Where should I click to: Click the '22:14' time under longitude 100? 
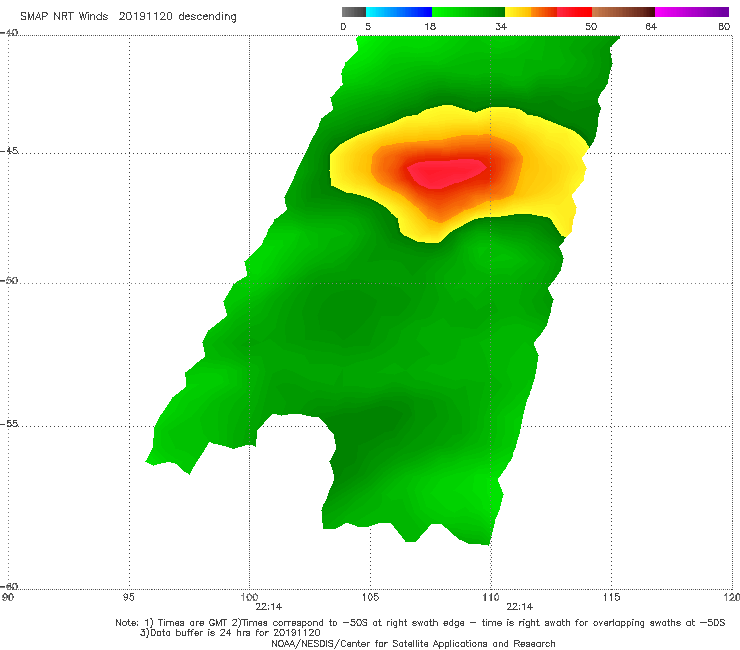pyautogui.click(x=269, y=607)
